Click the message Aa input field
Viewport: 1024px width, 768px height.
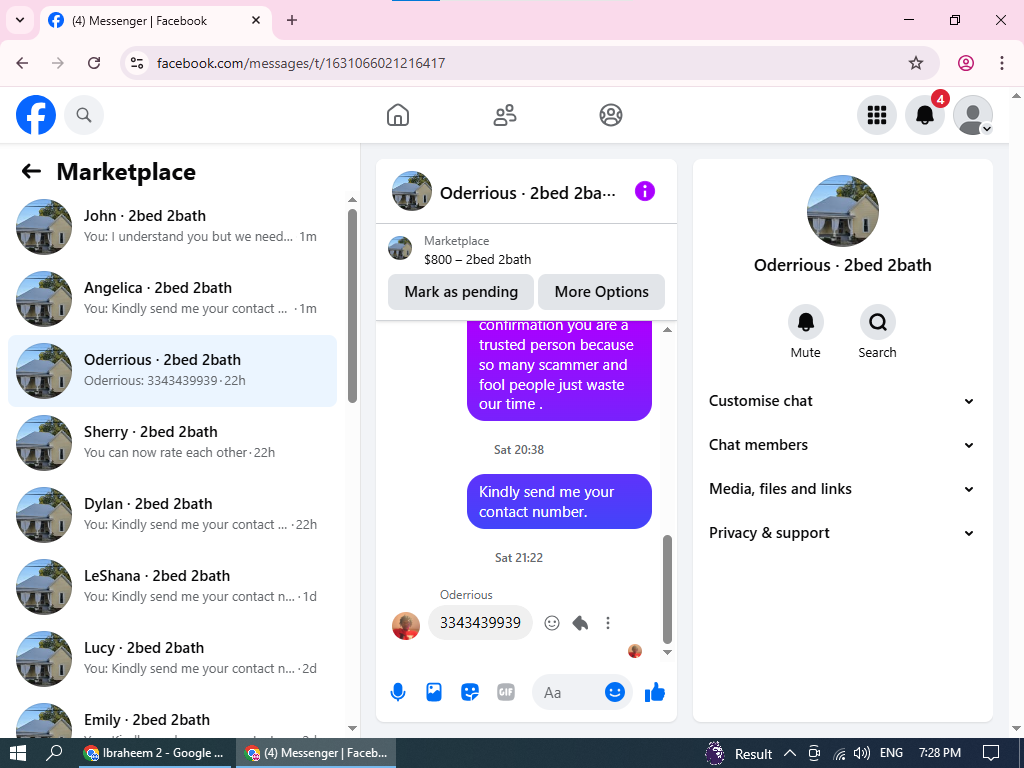pos(567,692)
